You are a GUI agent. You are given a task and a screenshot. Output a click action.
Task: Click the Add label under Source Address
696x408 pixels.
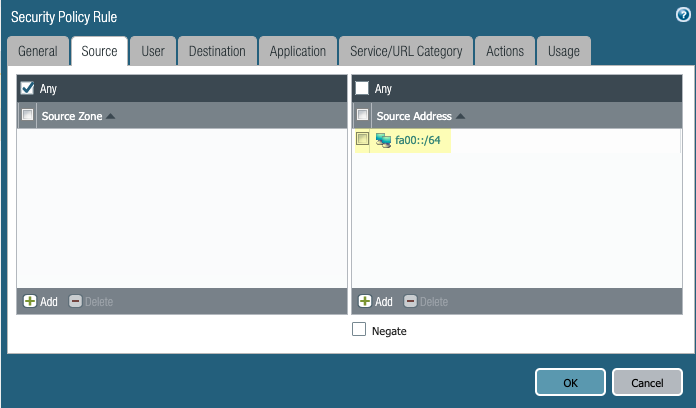tap(384, 302)
